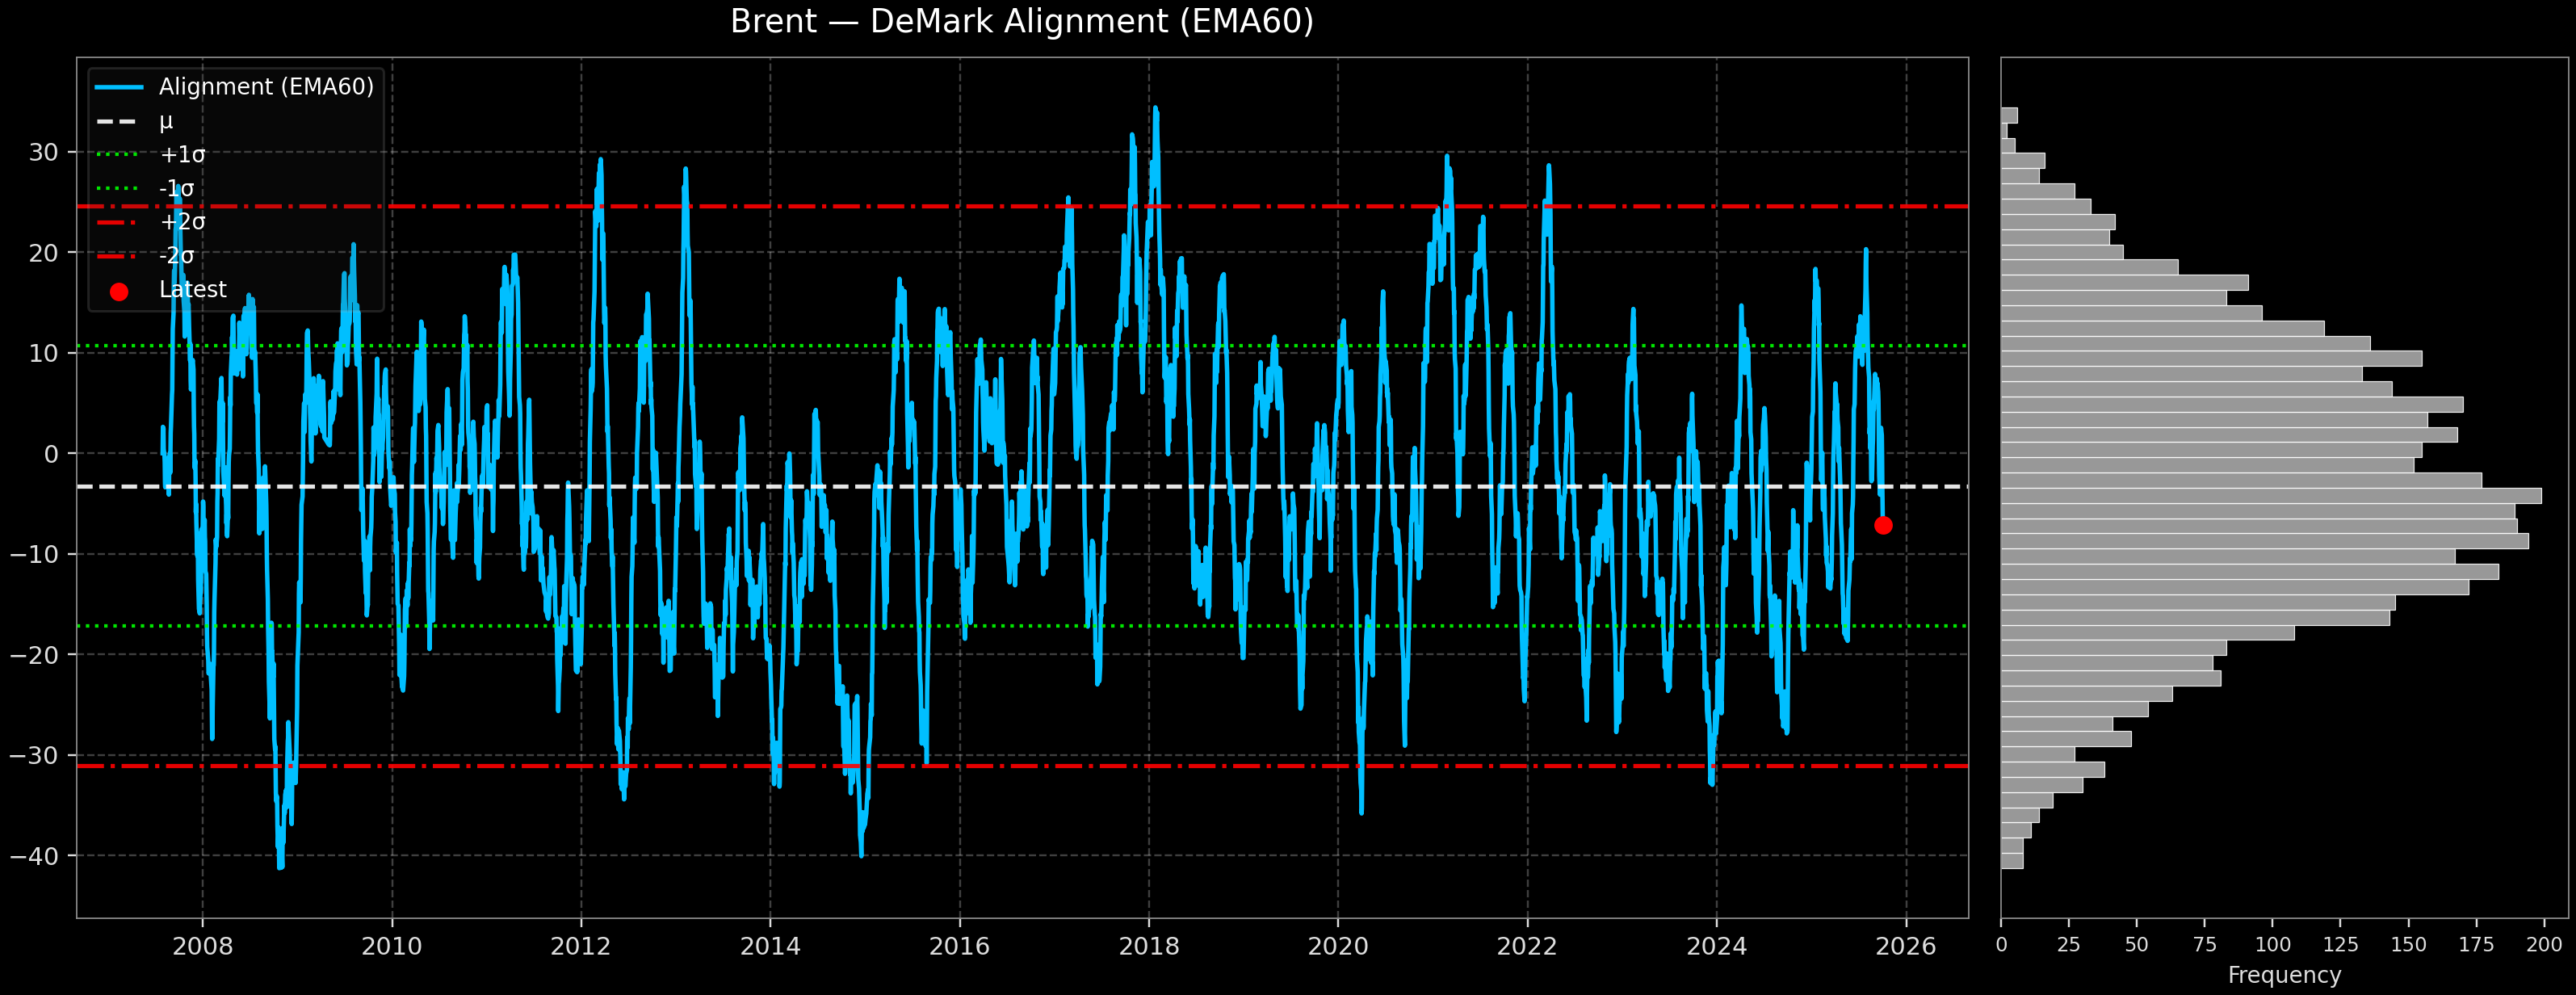Click the 30 y-axis tick label

[x=44, y=153]
